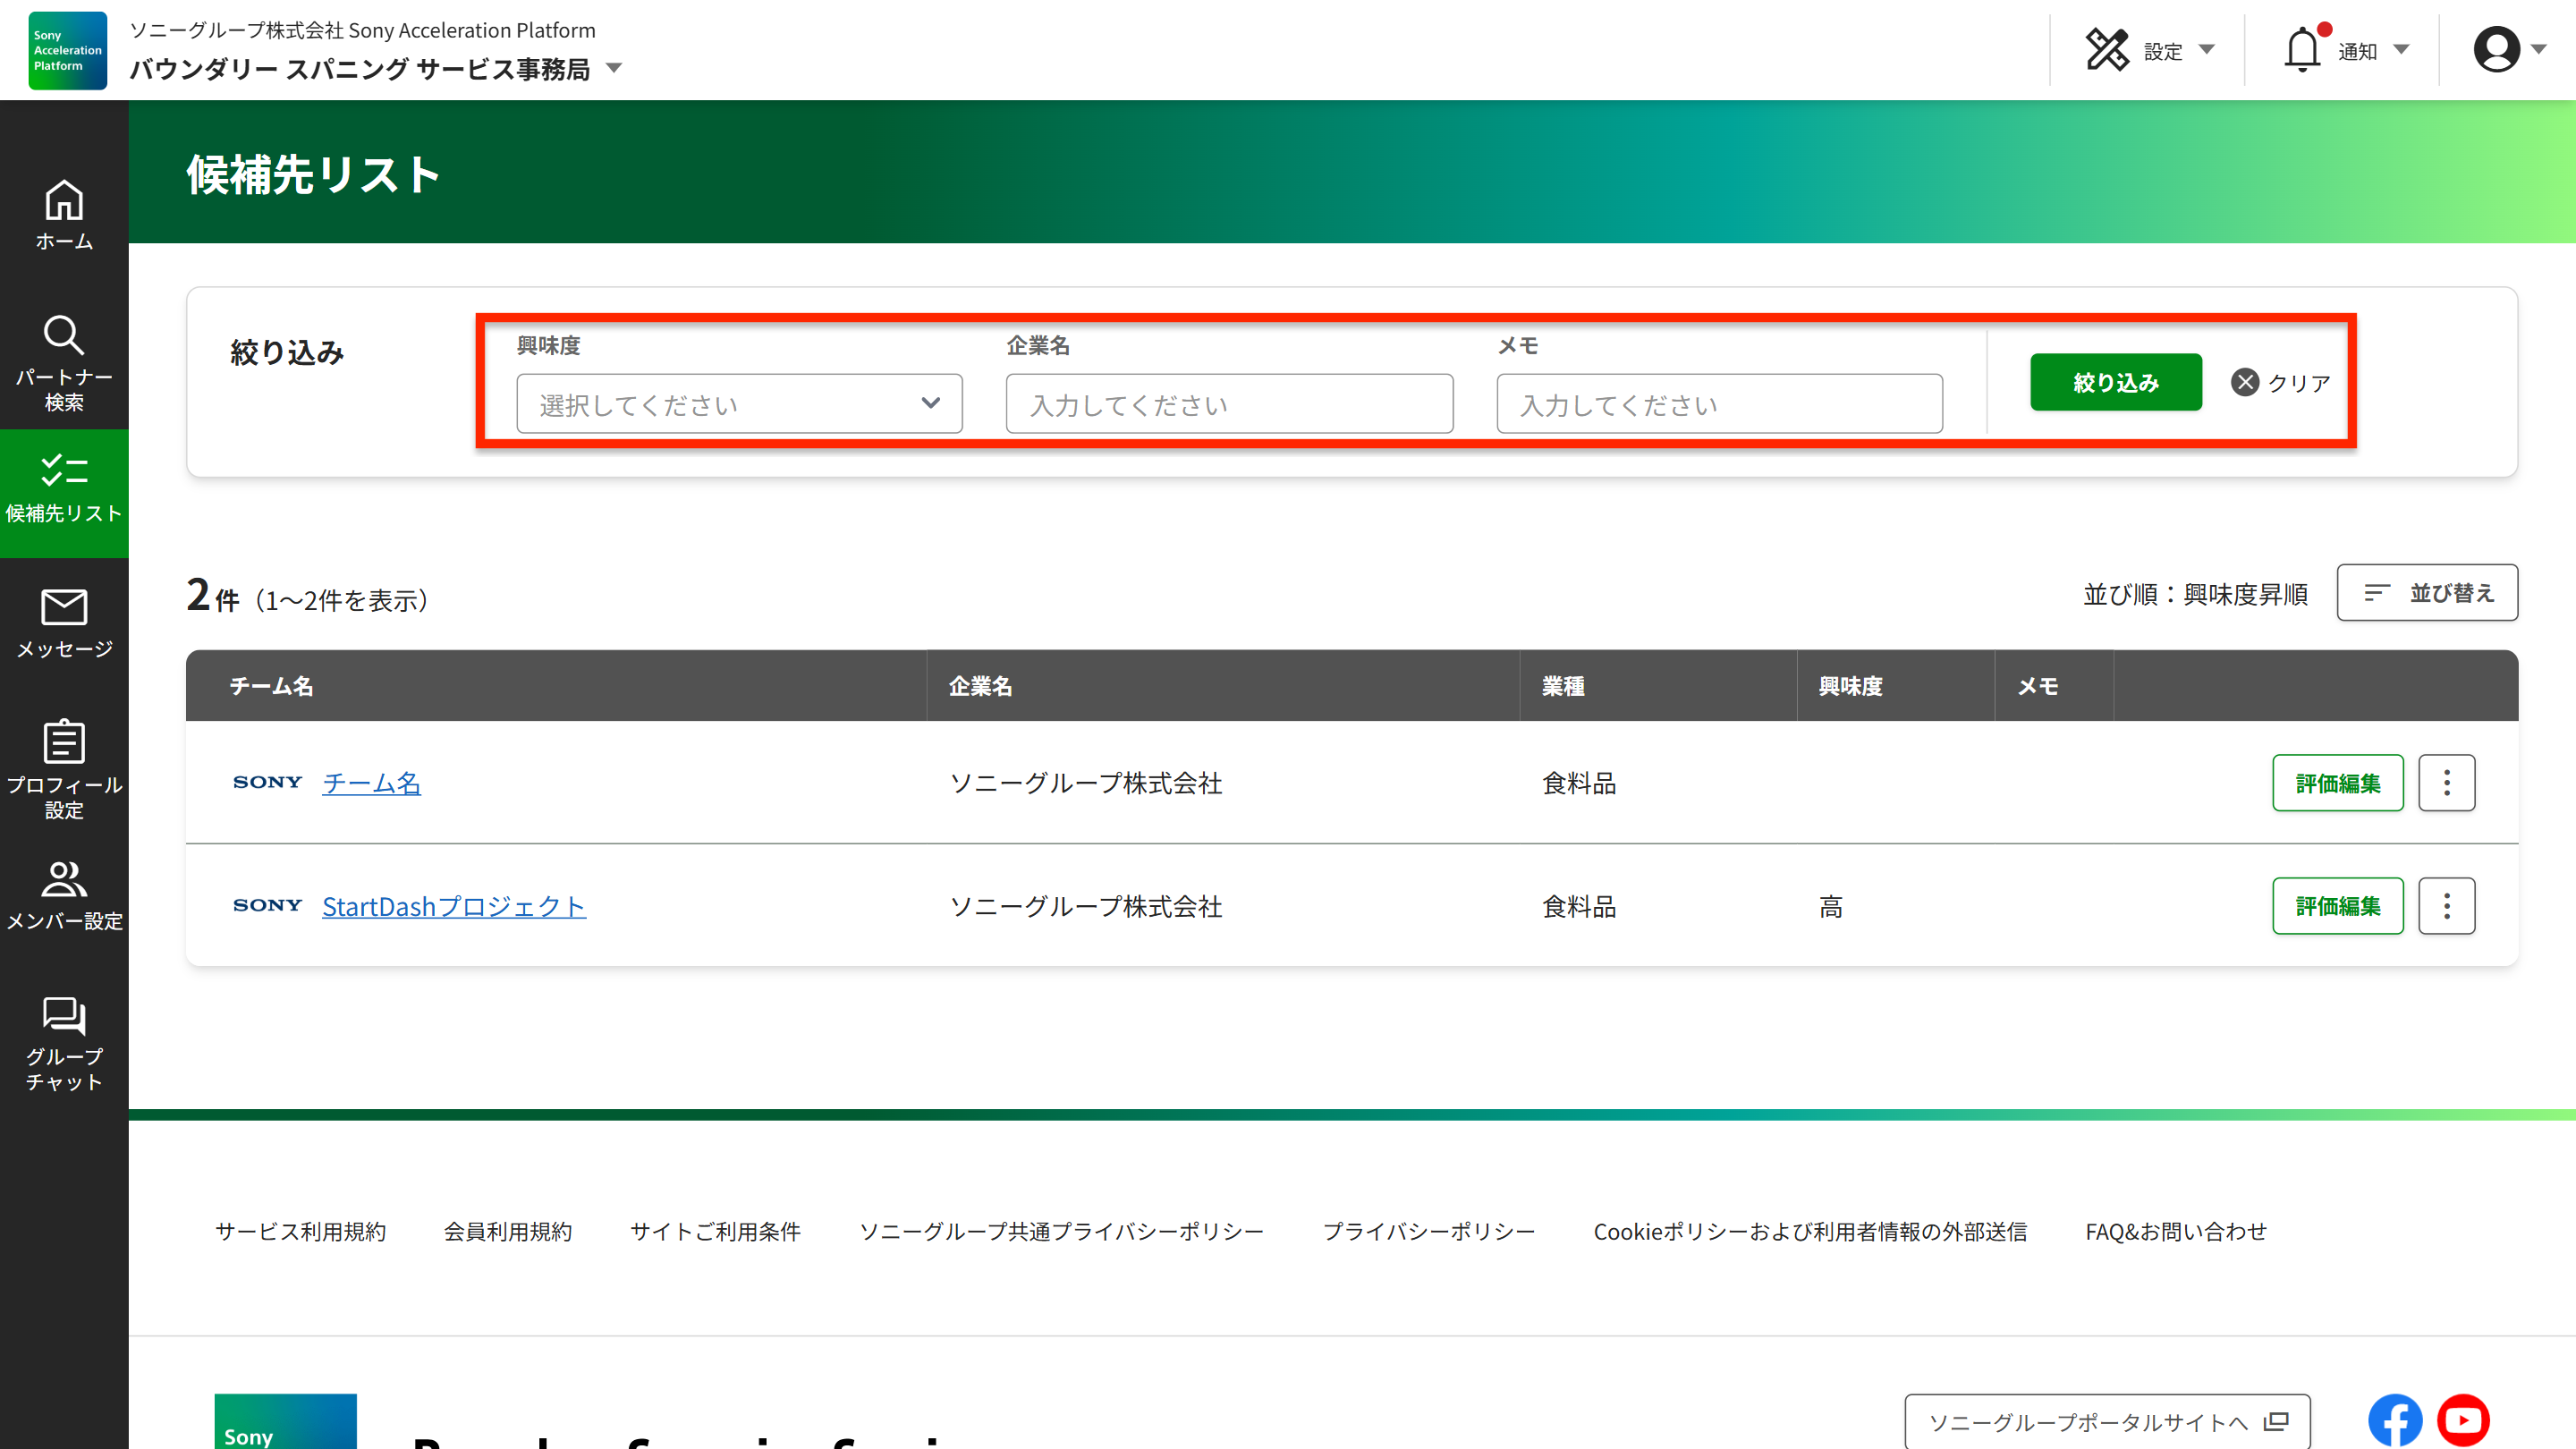Open メッセージ mail icon in sidebar

(x=64, y=622)
